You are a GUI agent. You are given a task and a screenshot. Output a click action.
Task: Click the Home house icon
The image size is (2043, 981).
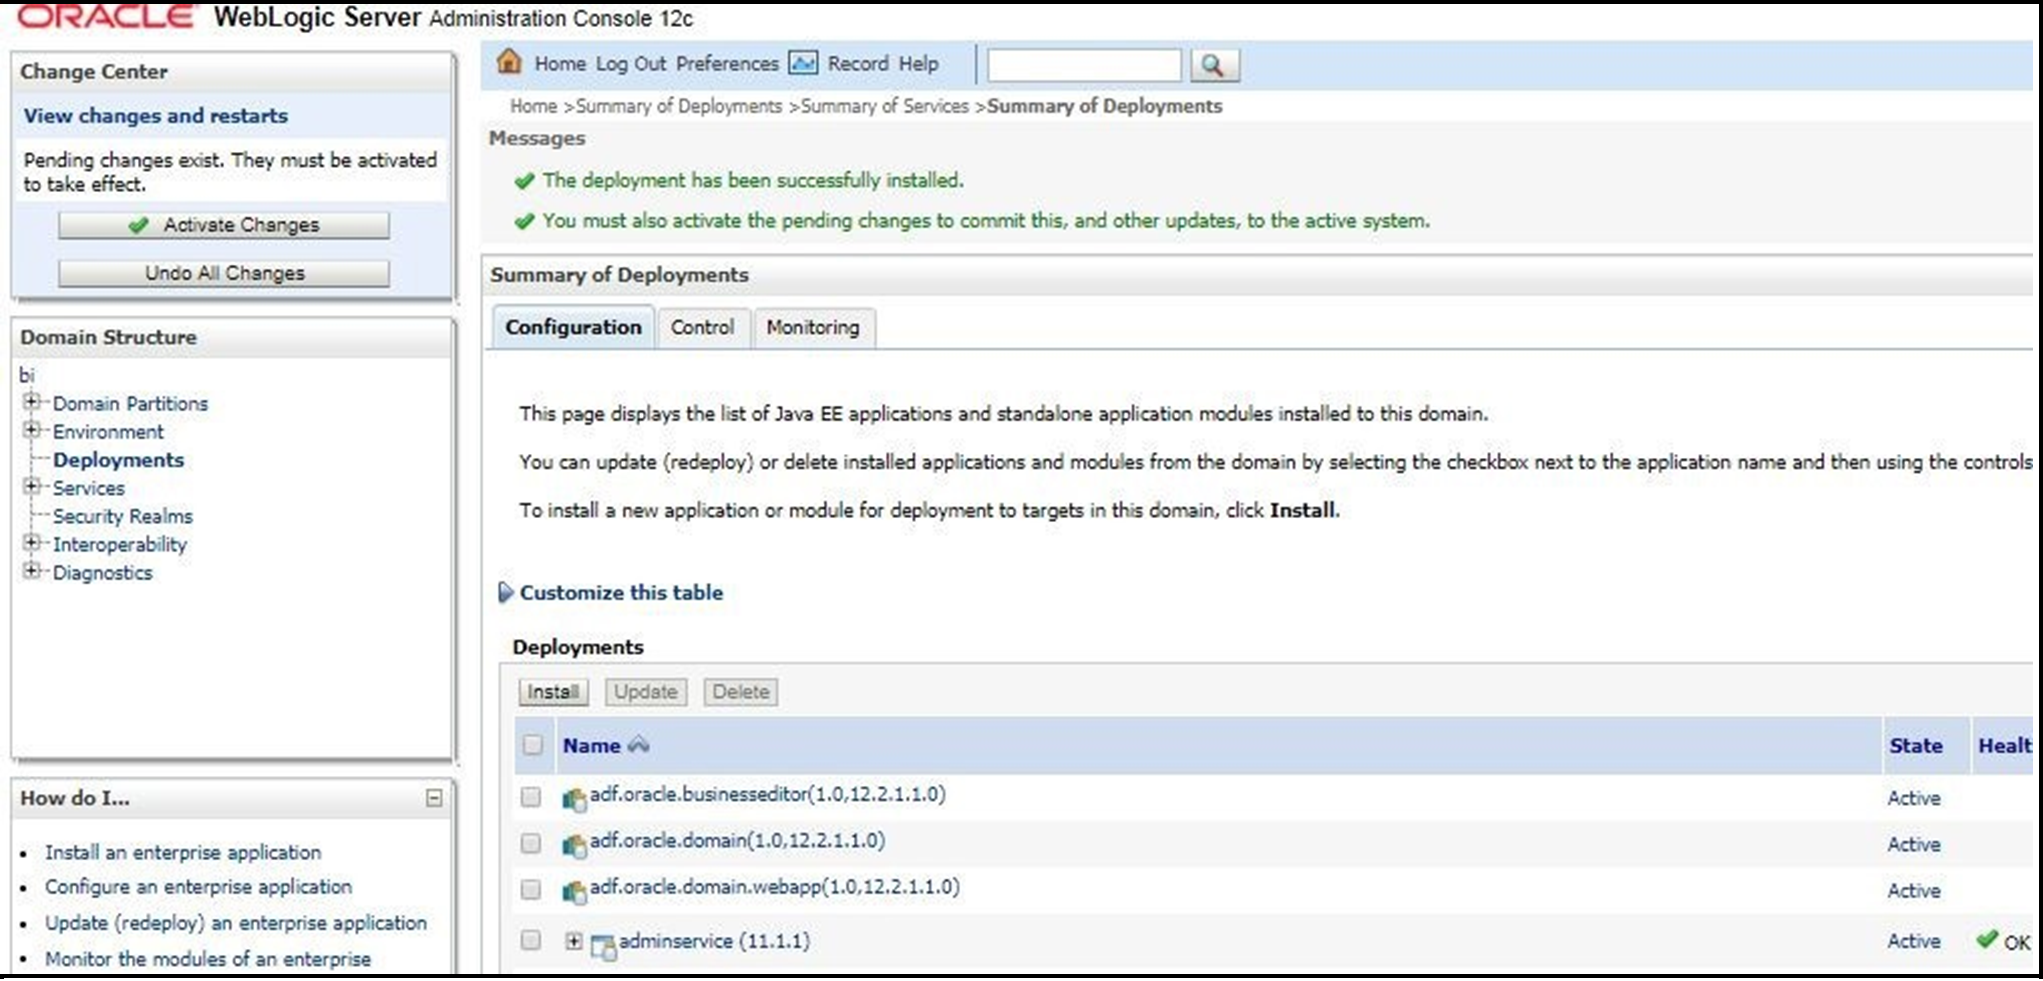[509, 62]
